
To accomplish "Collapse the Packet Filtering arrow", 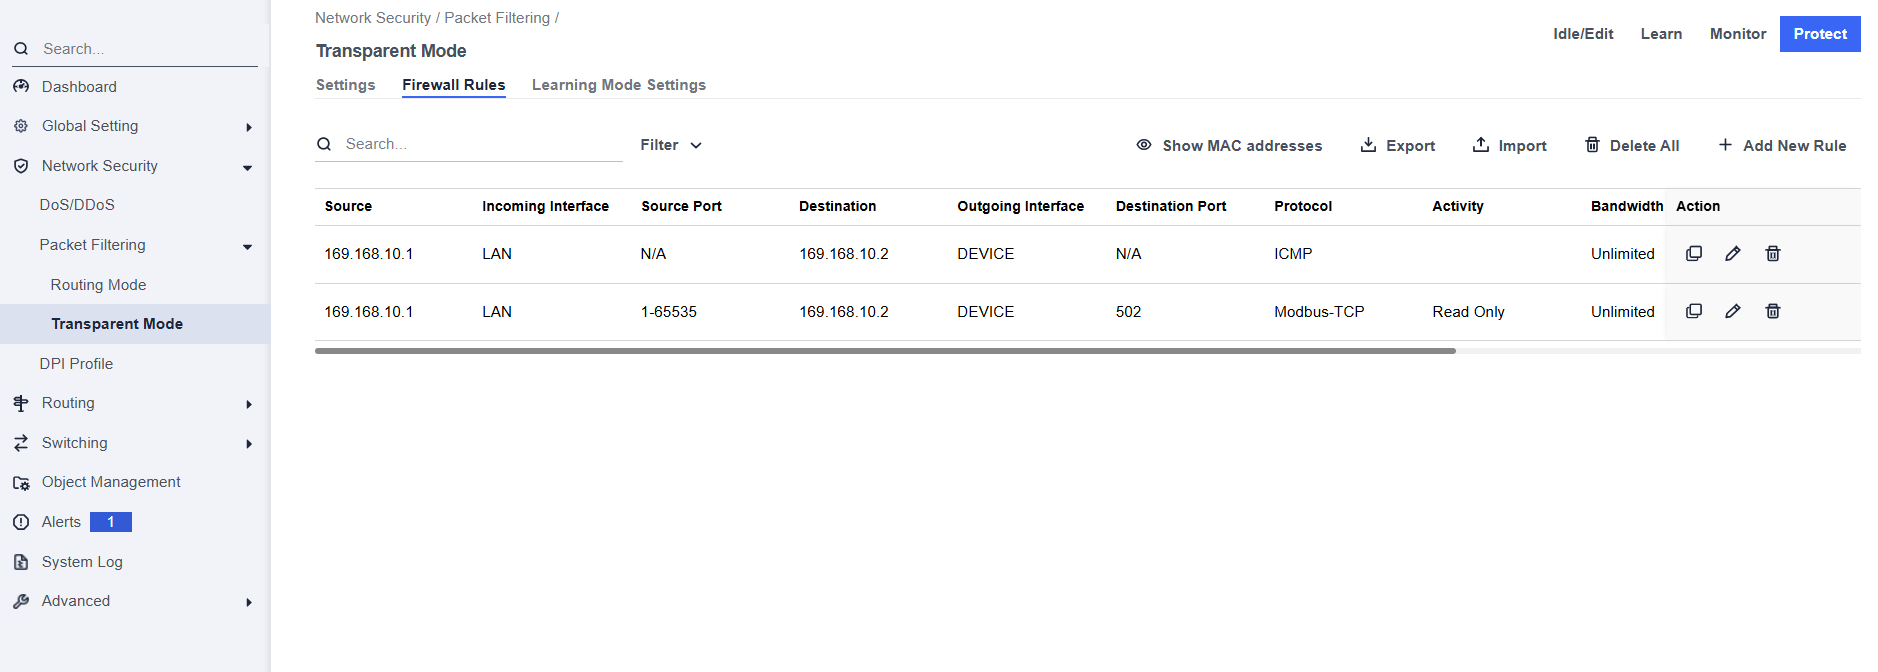I will [248, 246].
